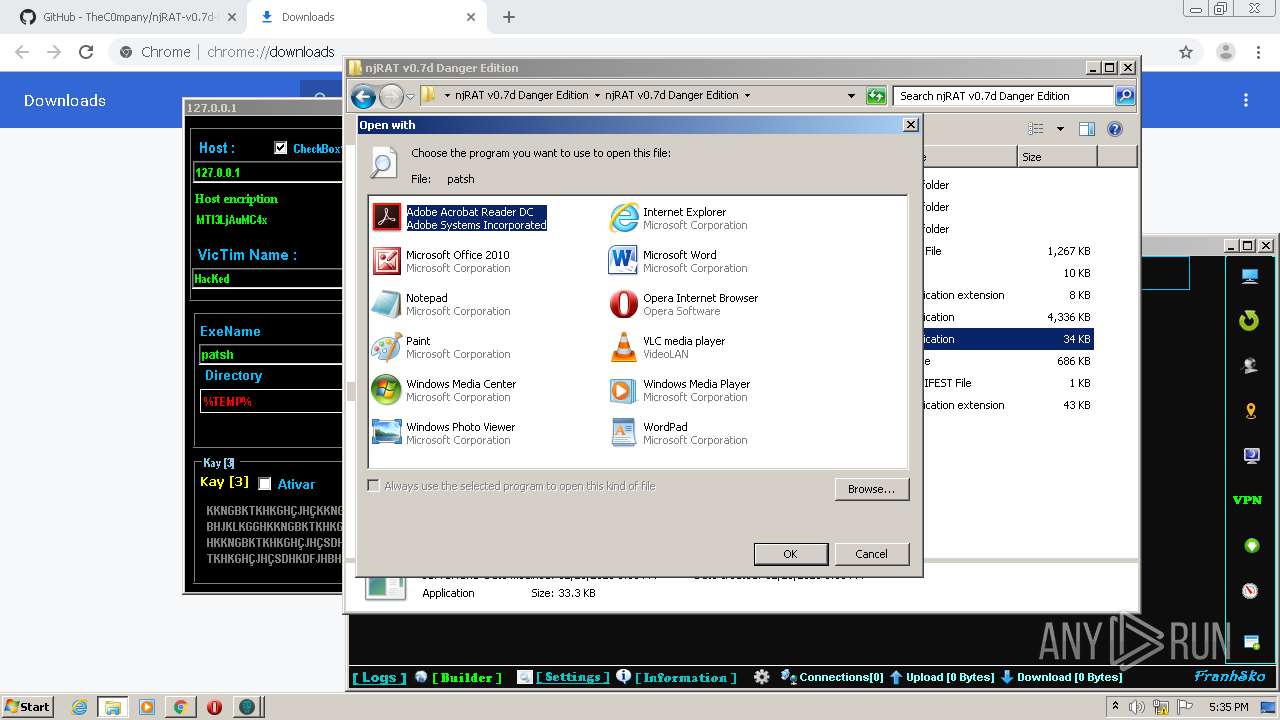Screen dimensions: 1280x720
Task: Click the blue info icon beside Information
Action: 623,676
